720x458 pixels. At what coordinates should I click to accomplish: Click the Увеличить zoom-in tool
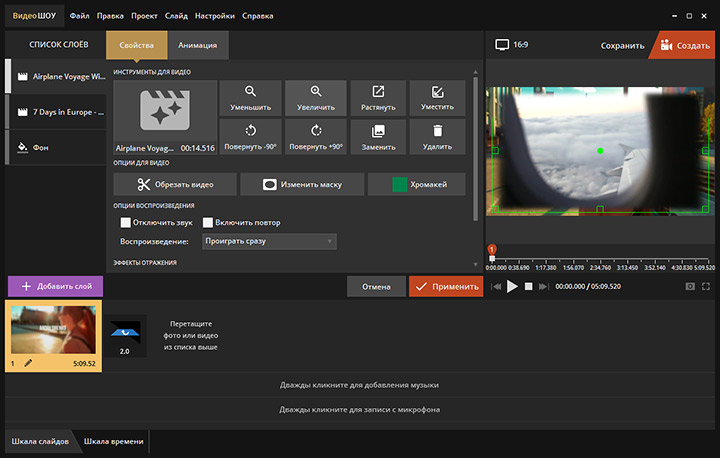(315, 97)
